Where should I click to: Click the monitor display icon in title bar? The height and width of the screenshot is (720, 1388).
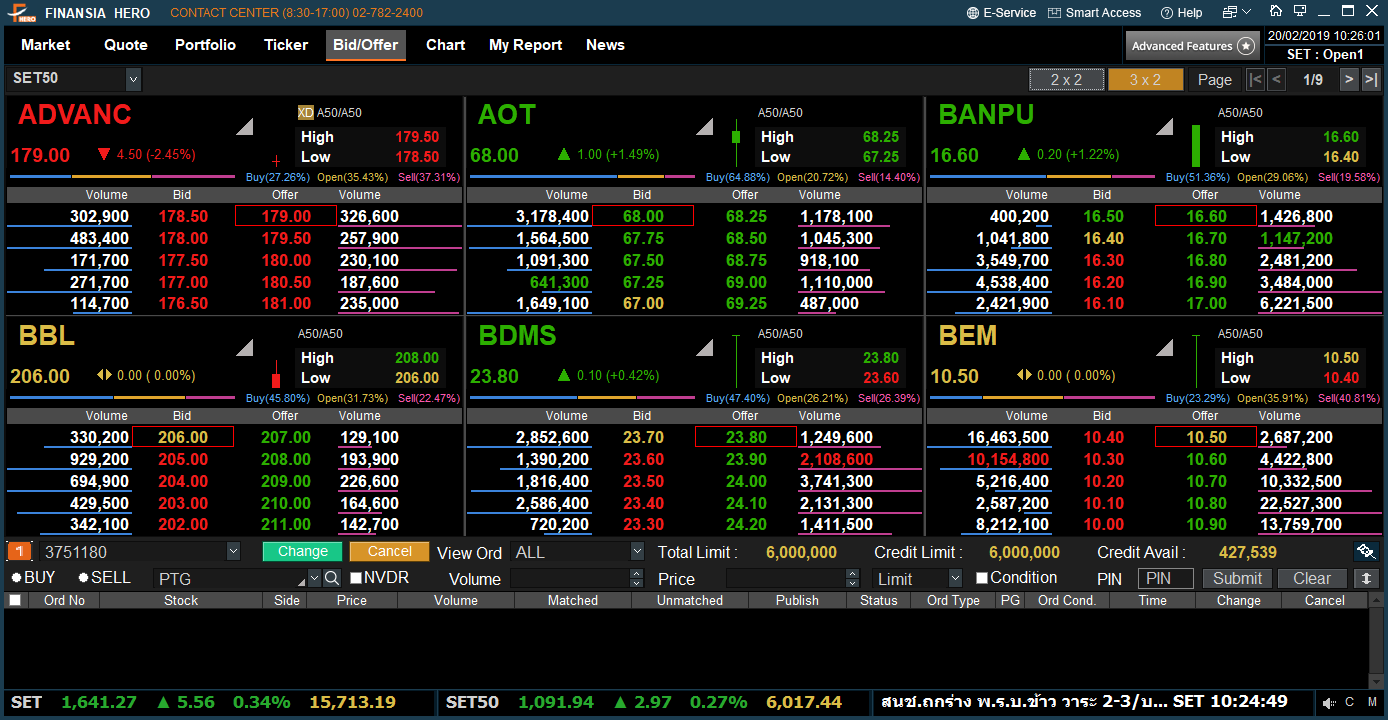coord(1299,11)
